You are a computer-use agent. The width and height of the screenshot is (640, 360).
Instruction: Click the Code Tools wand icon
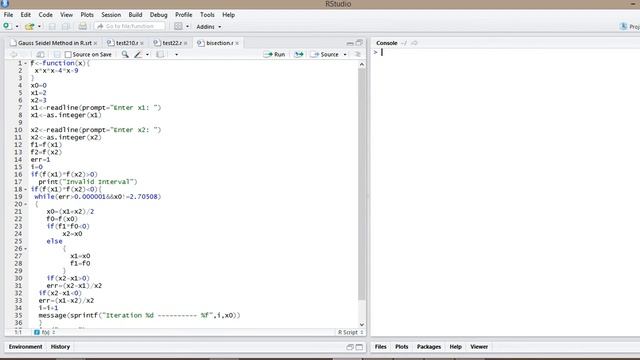point(138,54)
